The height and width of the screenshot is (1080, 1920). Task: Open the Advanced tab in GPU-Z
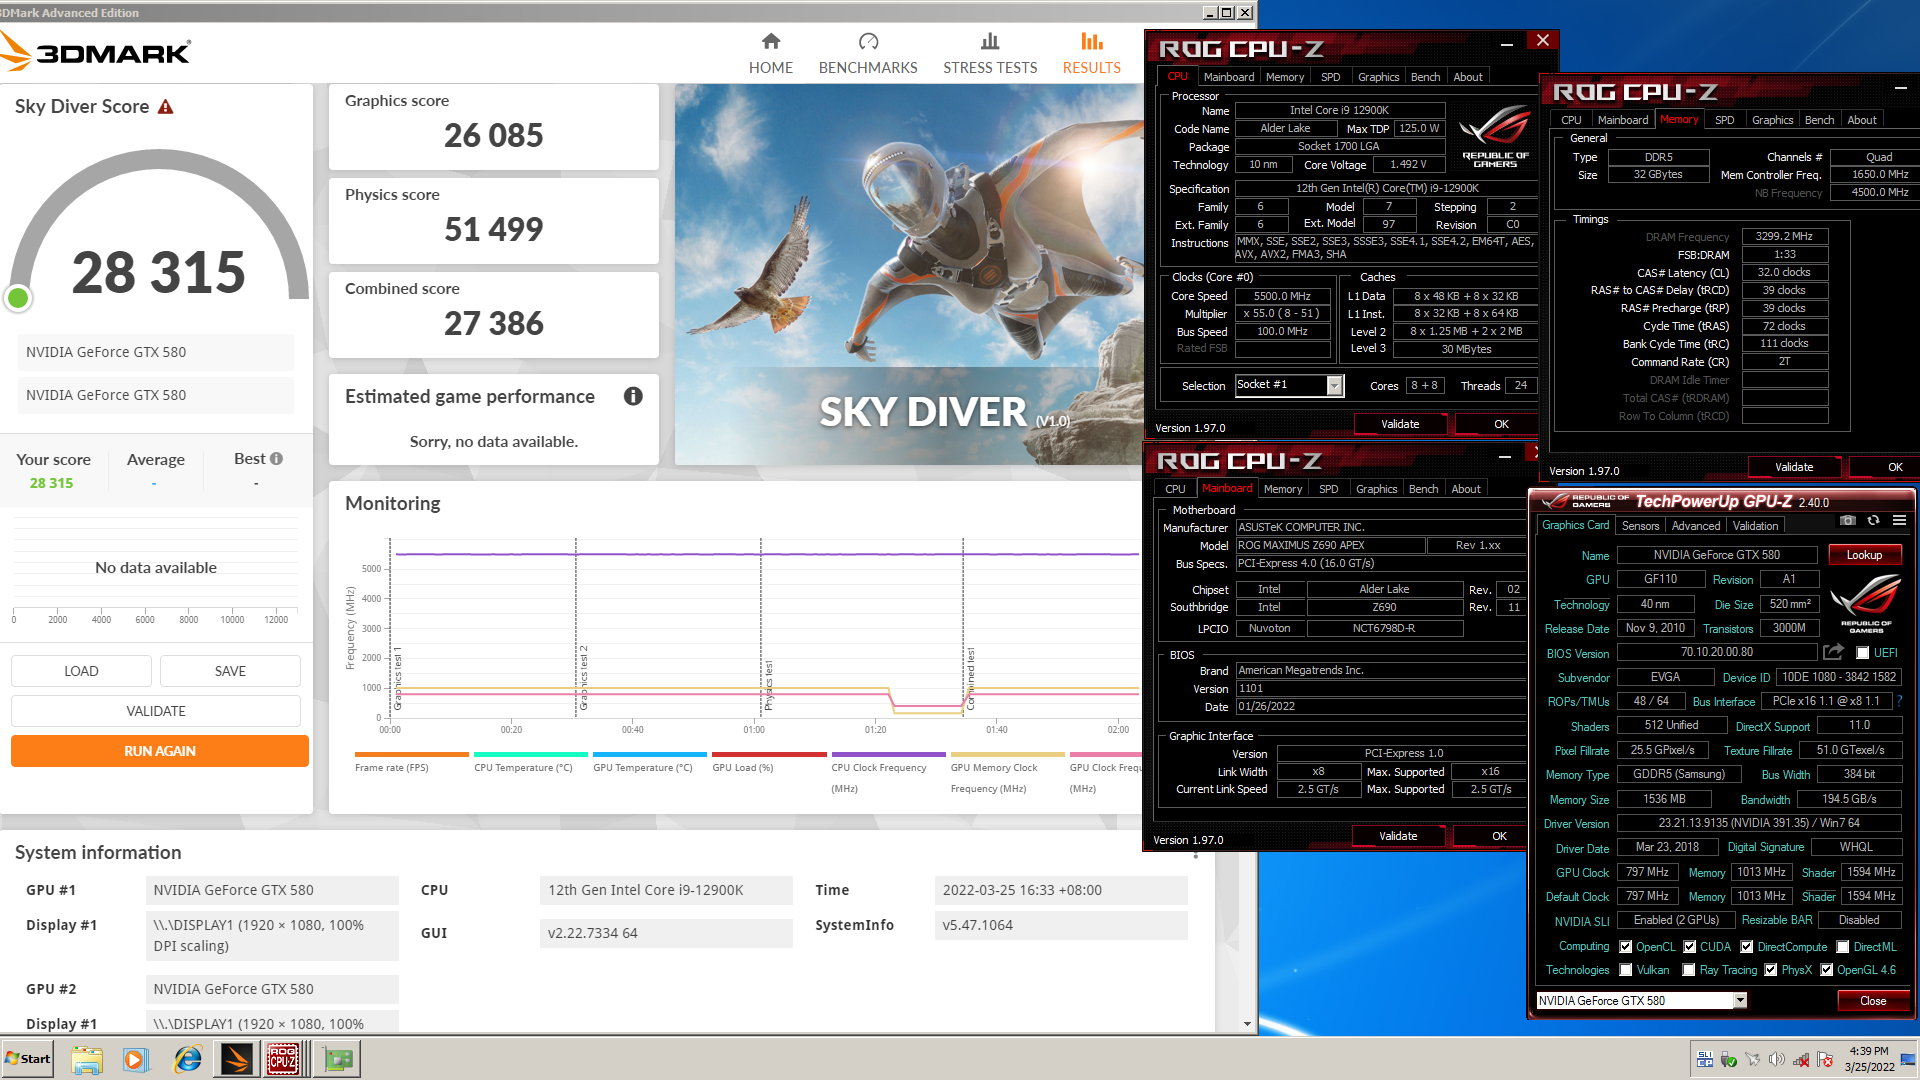pyautogui.click(x=1696, y=526)
